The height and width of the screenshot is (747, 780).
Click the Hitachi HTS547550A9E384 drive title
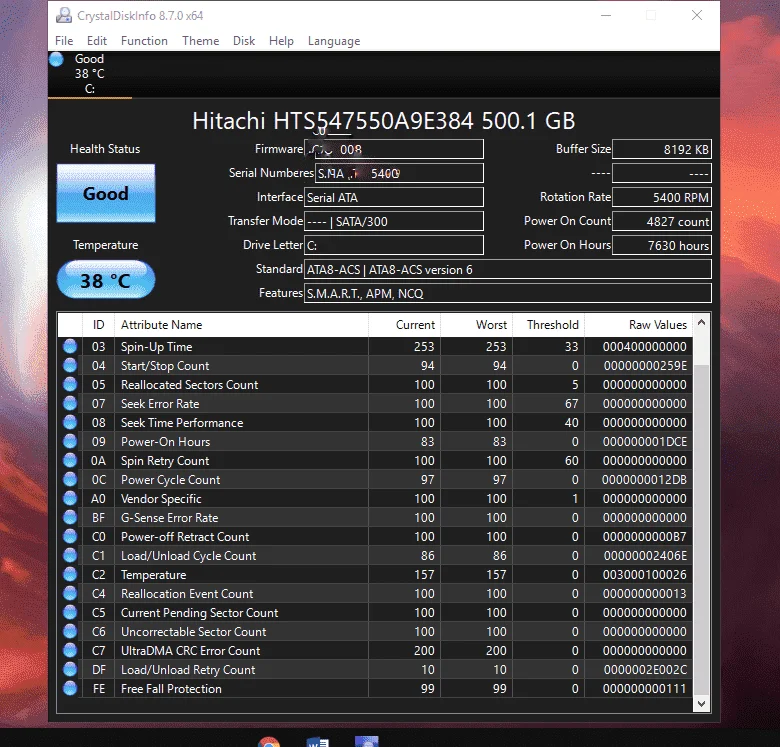(384, 121)
